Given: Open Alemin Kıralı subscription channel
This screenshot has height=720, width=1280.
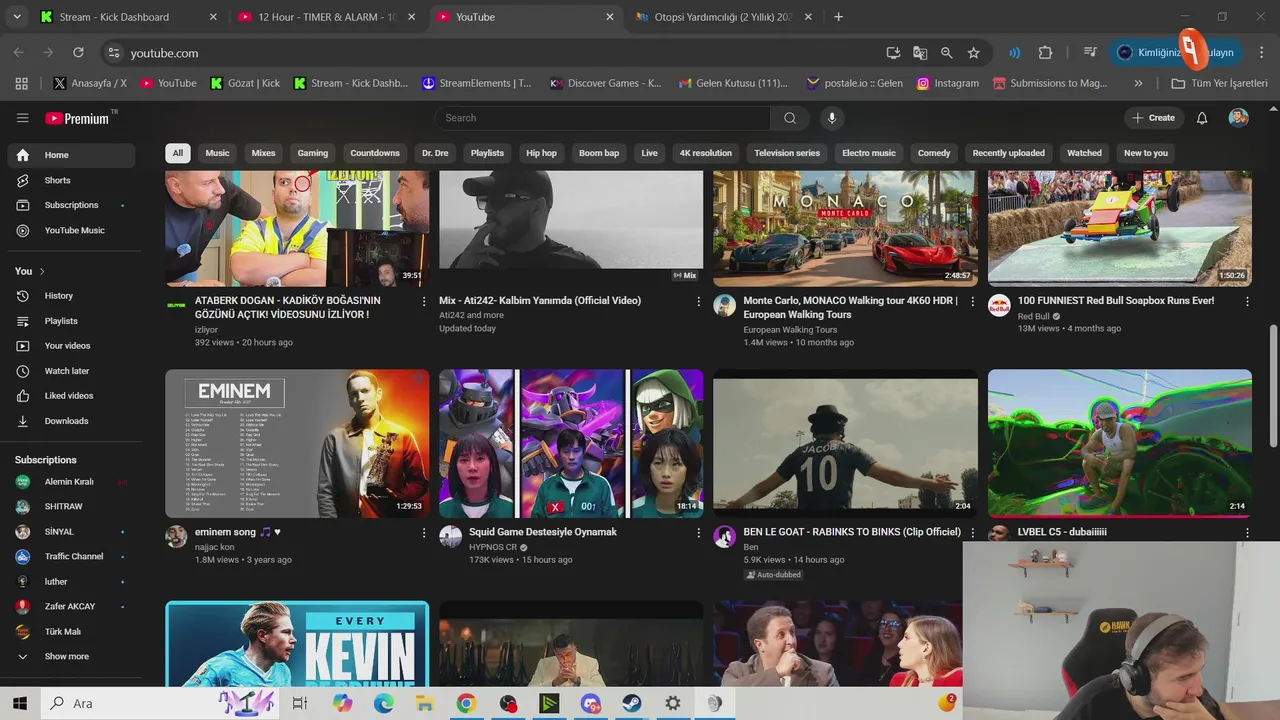Looking at the screenshot, I should click(70, 482).
